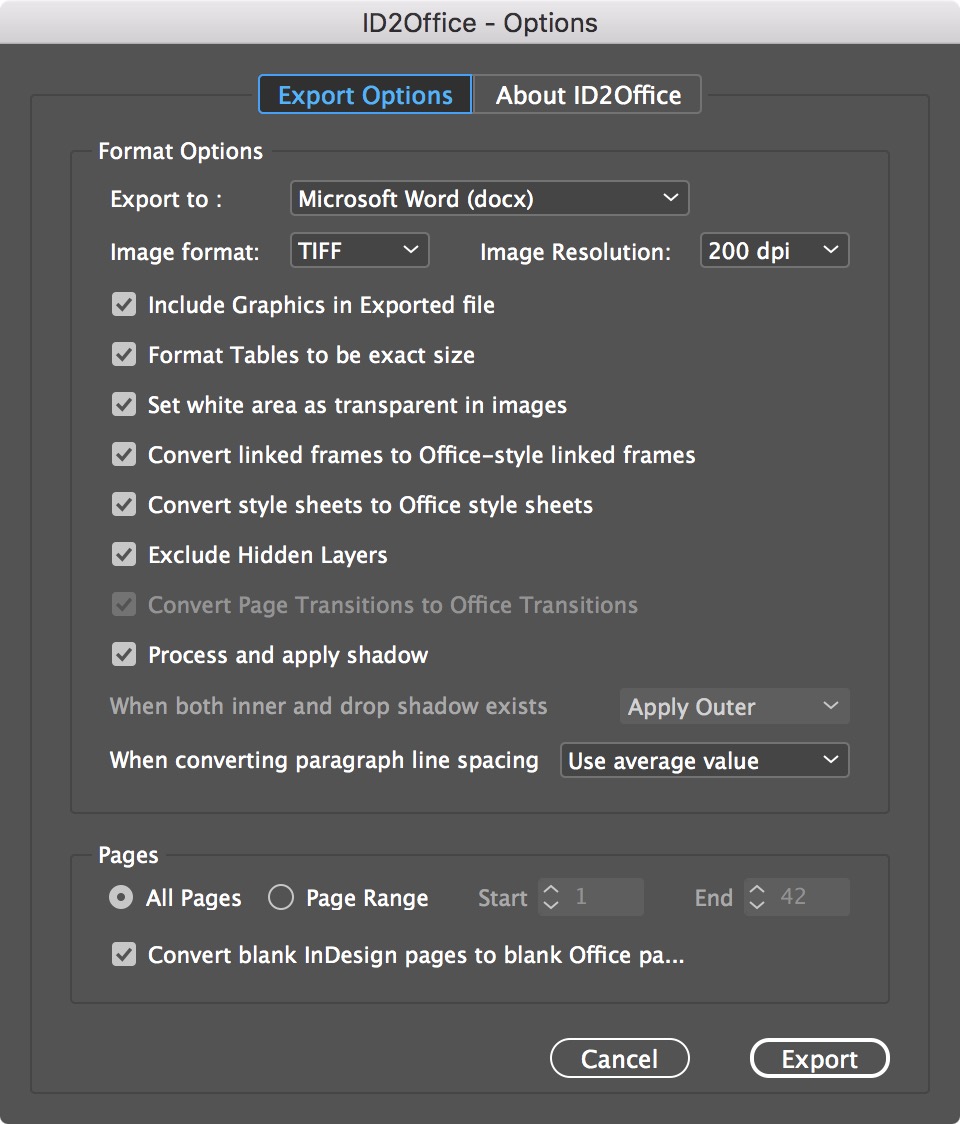Click the Format Options group heading
This screenshot has width=960, height=1124.
click(x=181, y=151)
